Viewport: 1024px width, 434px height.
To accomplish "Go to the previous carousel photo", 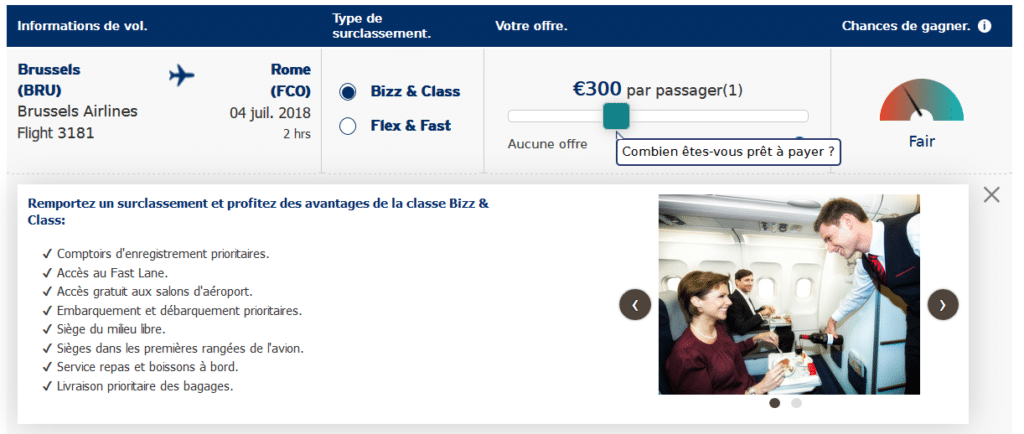I will pyautogui.click(x=635, y=304).
